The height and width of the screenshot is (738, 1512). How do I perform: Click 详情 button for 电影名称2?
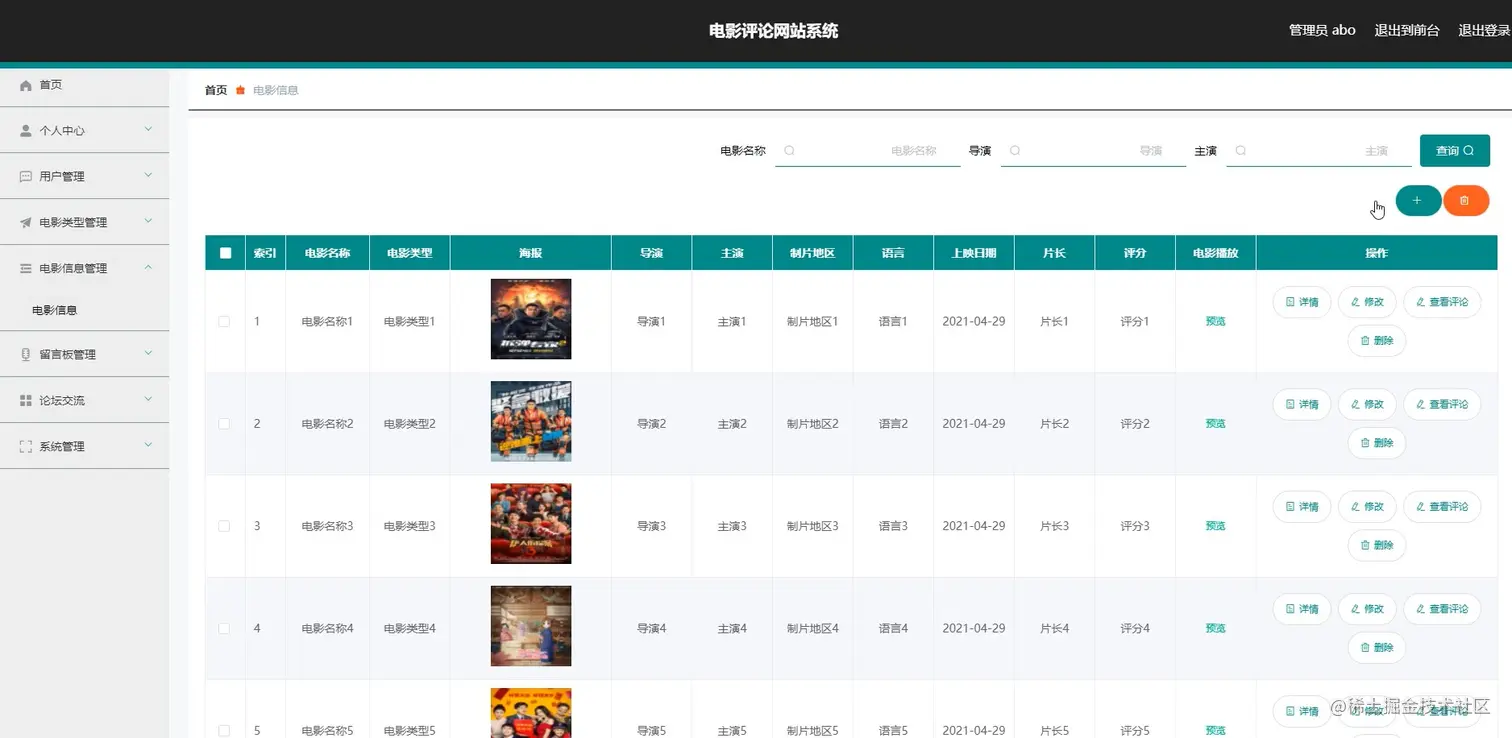tap(1302, 404)
